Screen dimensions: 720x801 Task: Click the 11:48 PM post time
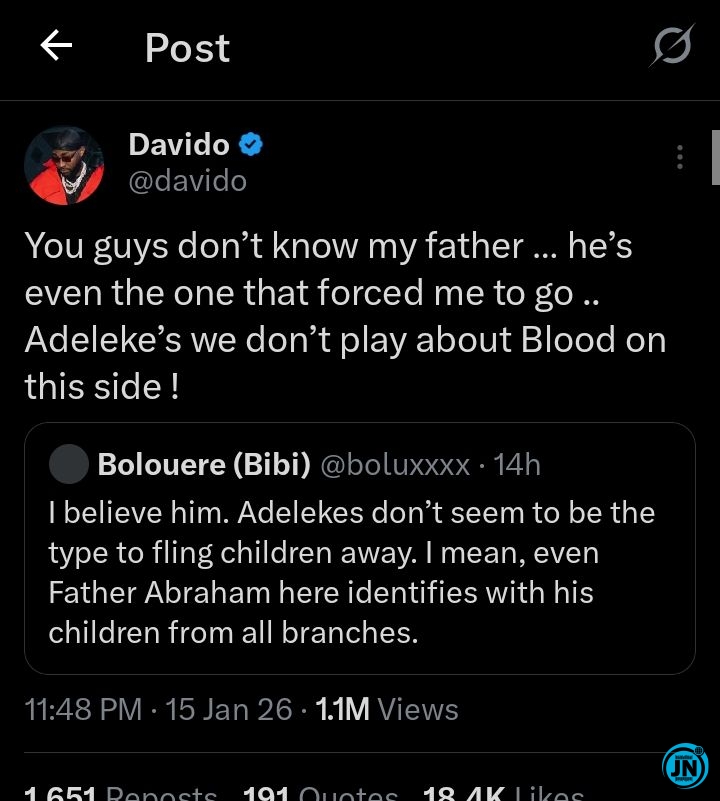(x=83, y=710)
